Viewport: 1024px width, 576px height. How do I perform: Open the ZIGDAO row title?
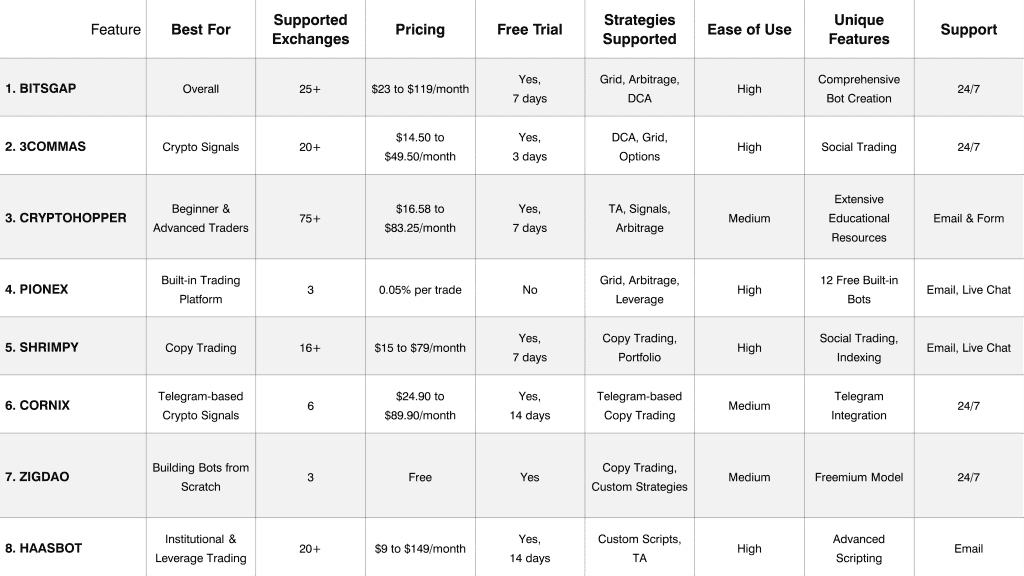[38, 477]
